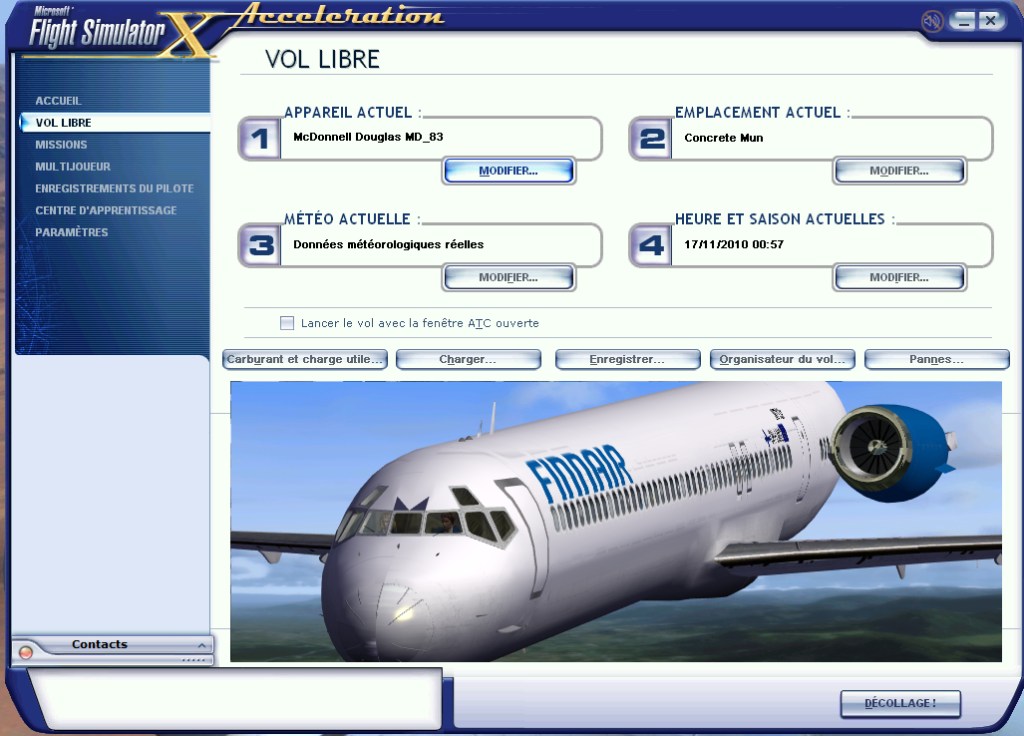This screenshot has height=736, width=1024.
Task: Open the Centre d'apprentissage section
Action: pyautogui.click(x=106, y=210)
